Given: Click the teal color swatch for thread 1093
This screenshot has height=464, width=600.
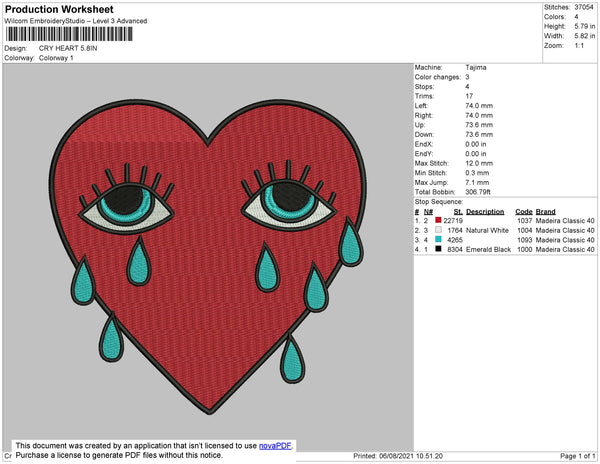Looking at the screenshot, I should coord(439,239).
